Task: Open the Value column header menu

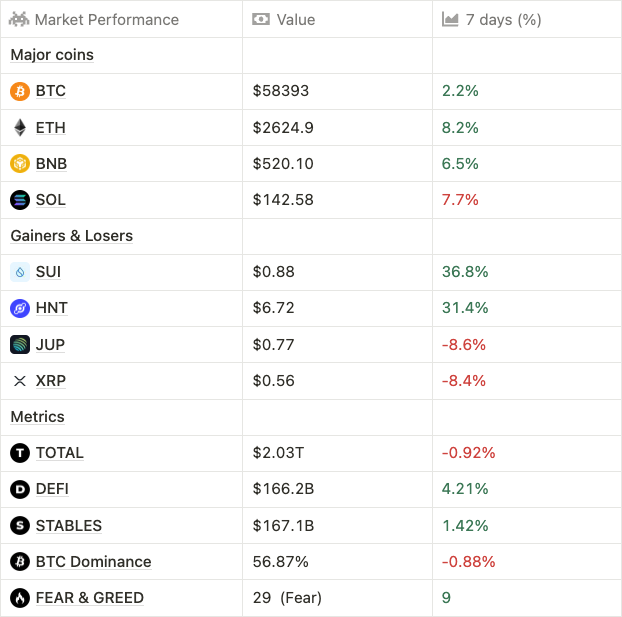Action: (x=295, y=19)
